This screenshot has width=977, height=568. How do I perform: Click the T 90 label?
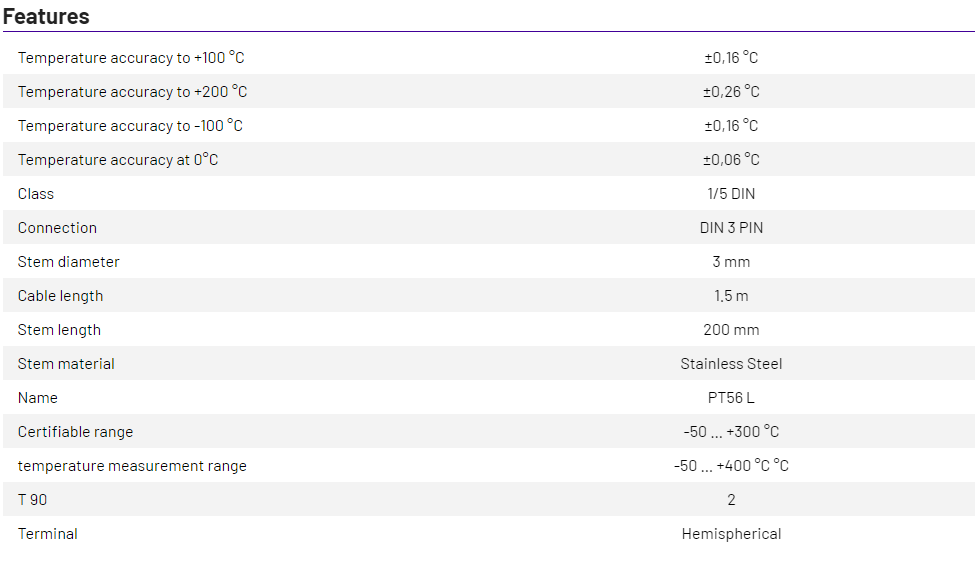(32, 500)
